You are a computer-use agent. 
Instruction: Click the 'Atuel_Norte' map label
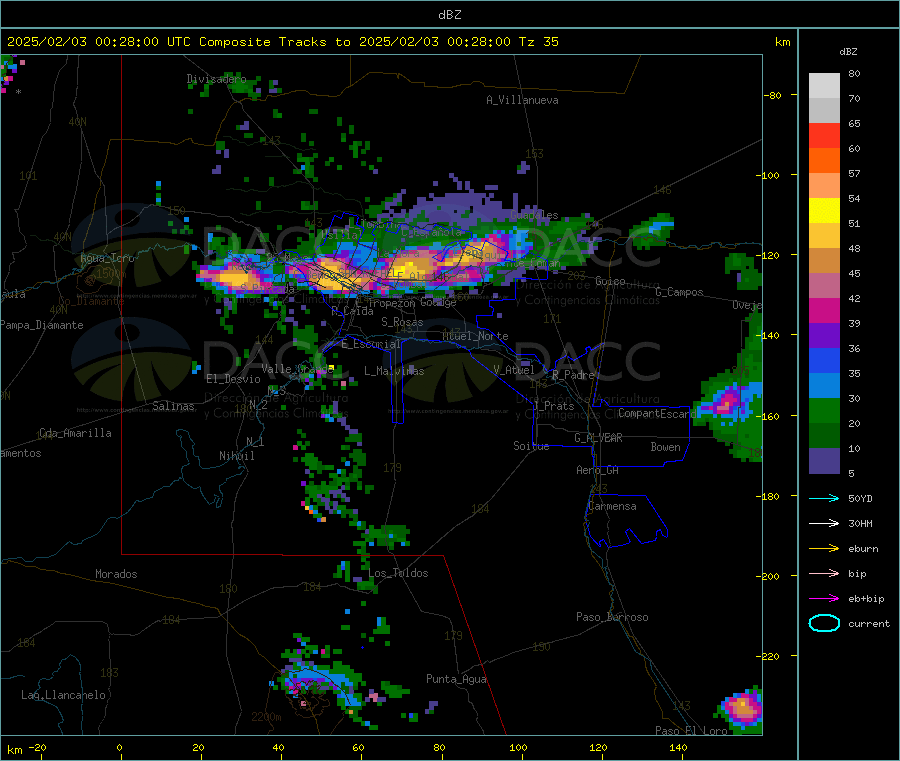475,336
